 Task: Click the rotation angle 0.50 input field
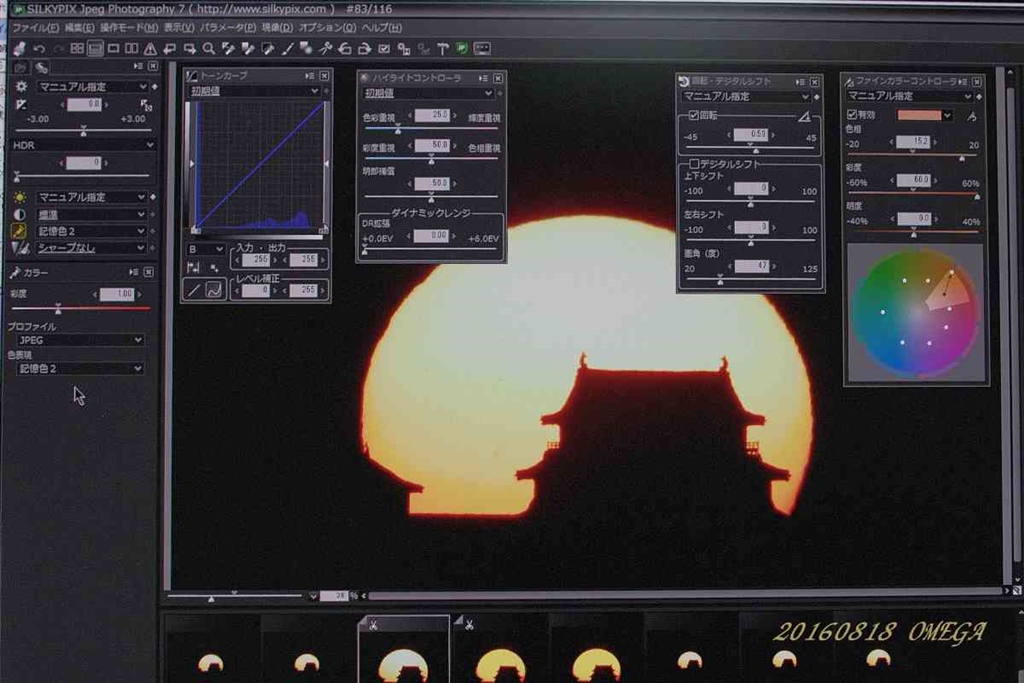coord(751,135)
